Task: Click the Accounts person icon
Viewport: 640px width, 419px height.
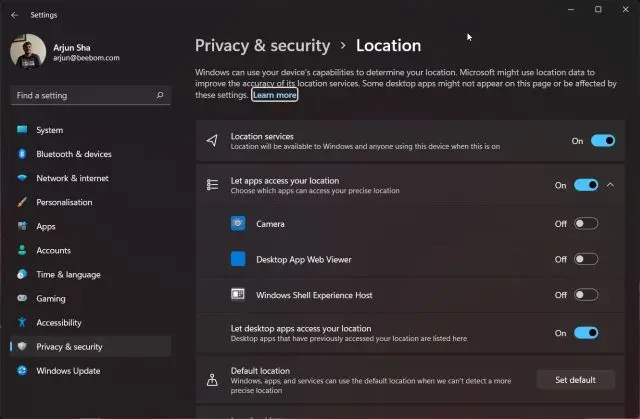Action: (x=22, y=250)
